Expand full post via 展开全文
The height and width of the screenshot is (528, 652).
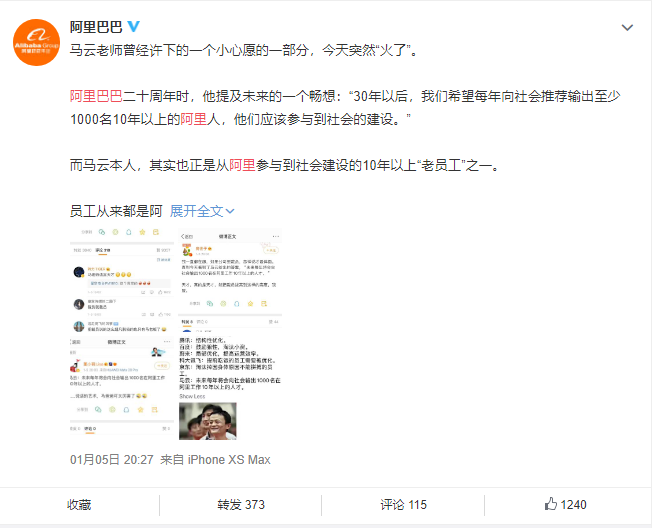(202, 211)
